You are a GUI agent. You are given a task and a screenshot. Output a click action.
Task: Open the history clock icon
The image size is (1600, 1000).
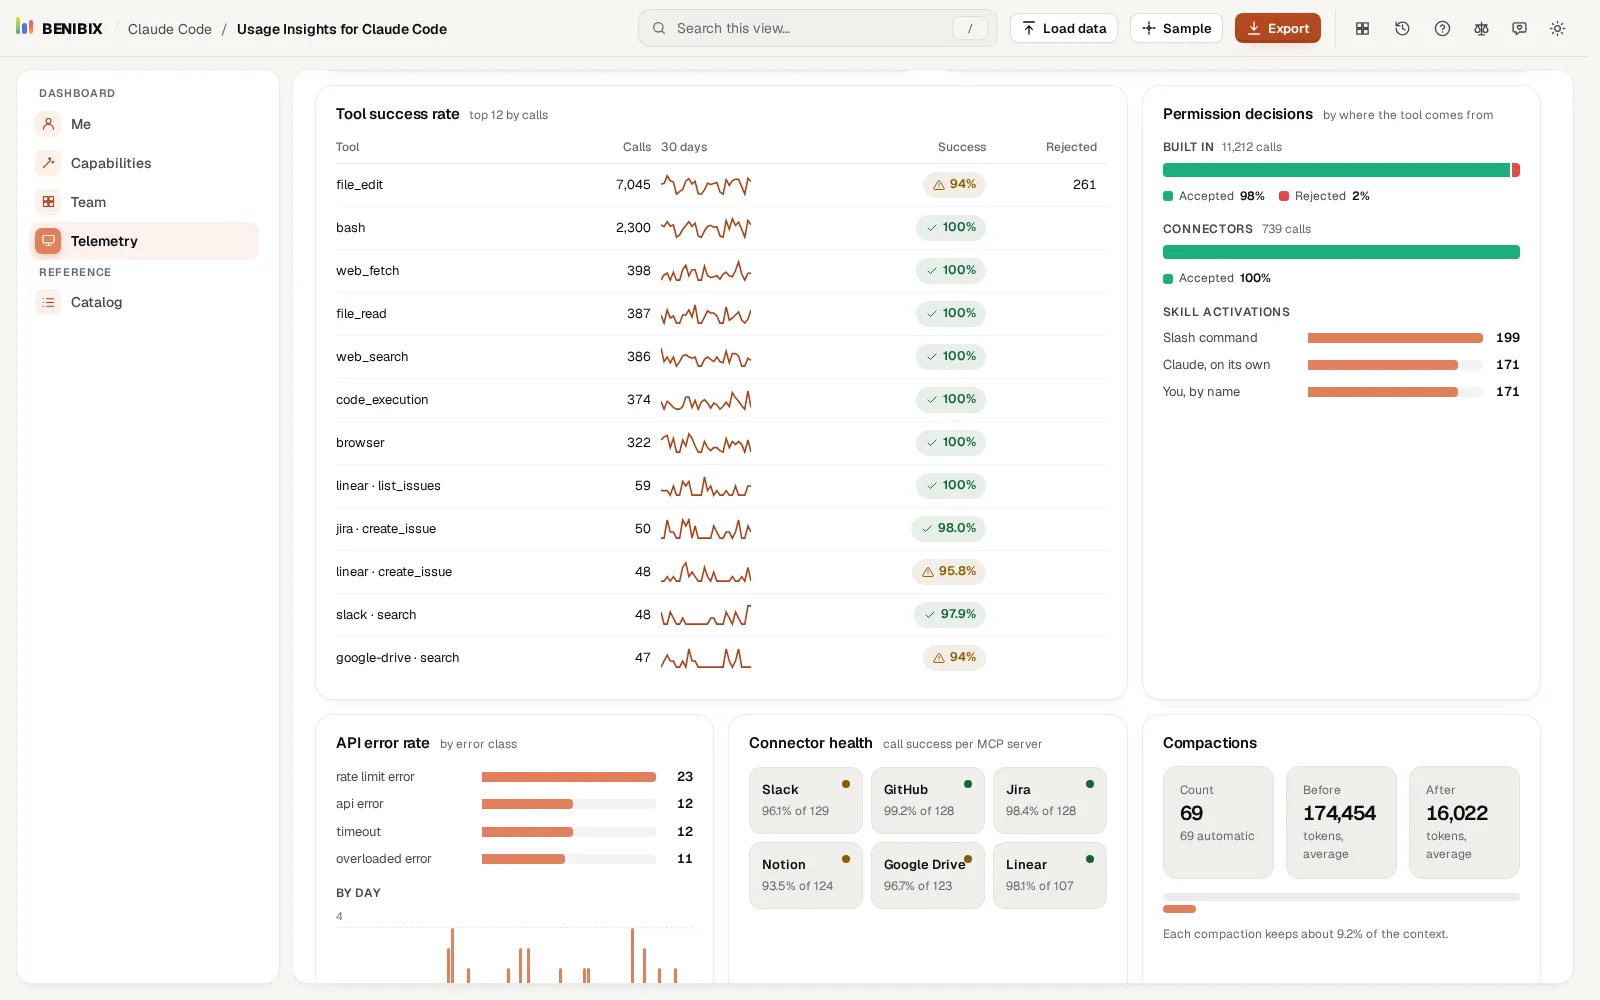pyautogui.click(x=1402, y=28)
